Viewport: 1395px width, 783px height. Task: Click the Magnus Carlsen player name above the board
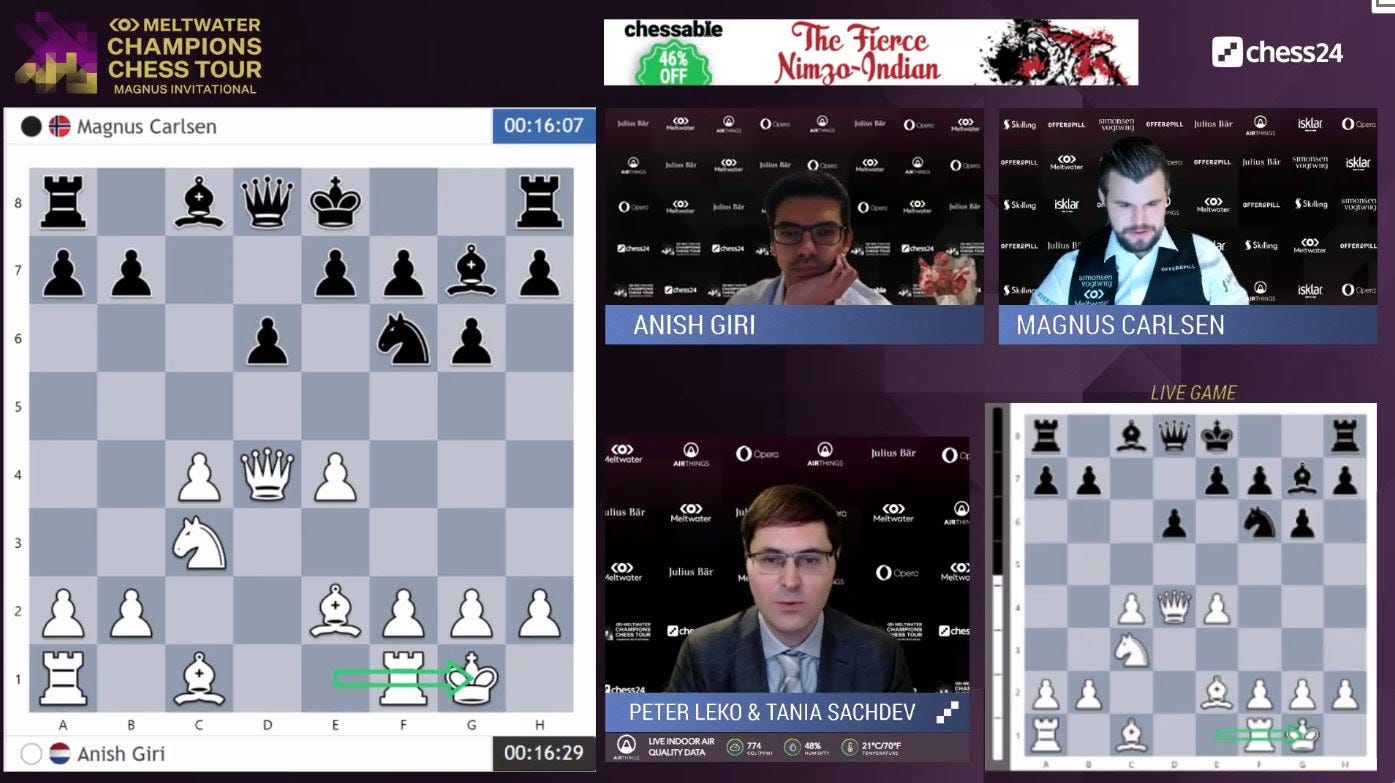(x=146, y=126)
